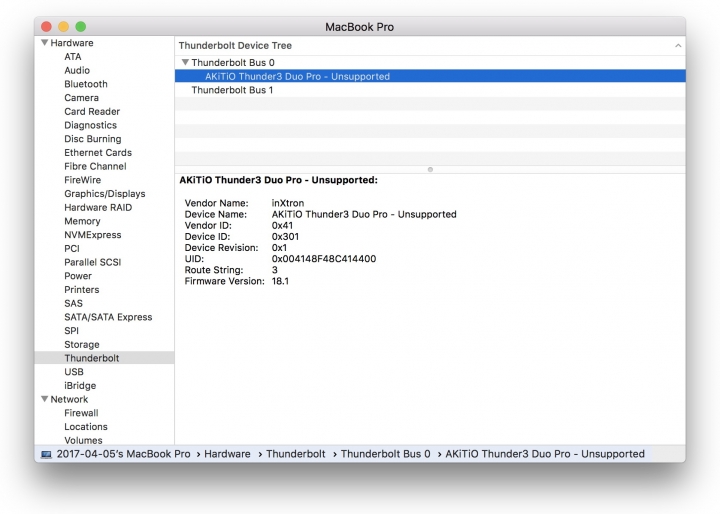The height and width of the screenshot is (514, 720).
Task: Collapse the Hardware section triangle
Action: click(x=45, y=43)
